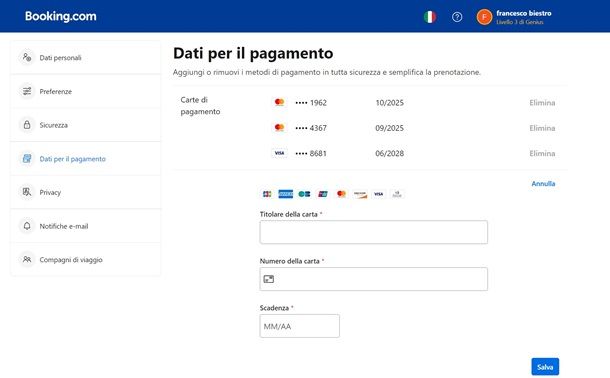Open Compagni di viaggio in the sidebar
This screenshot has width=610, height=378.
pos(86,259)
